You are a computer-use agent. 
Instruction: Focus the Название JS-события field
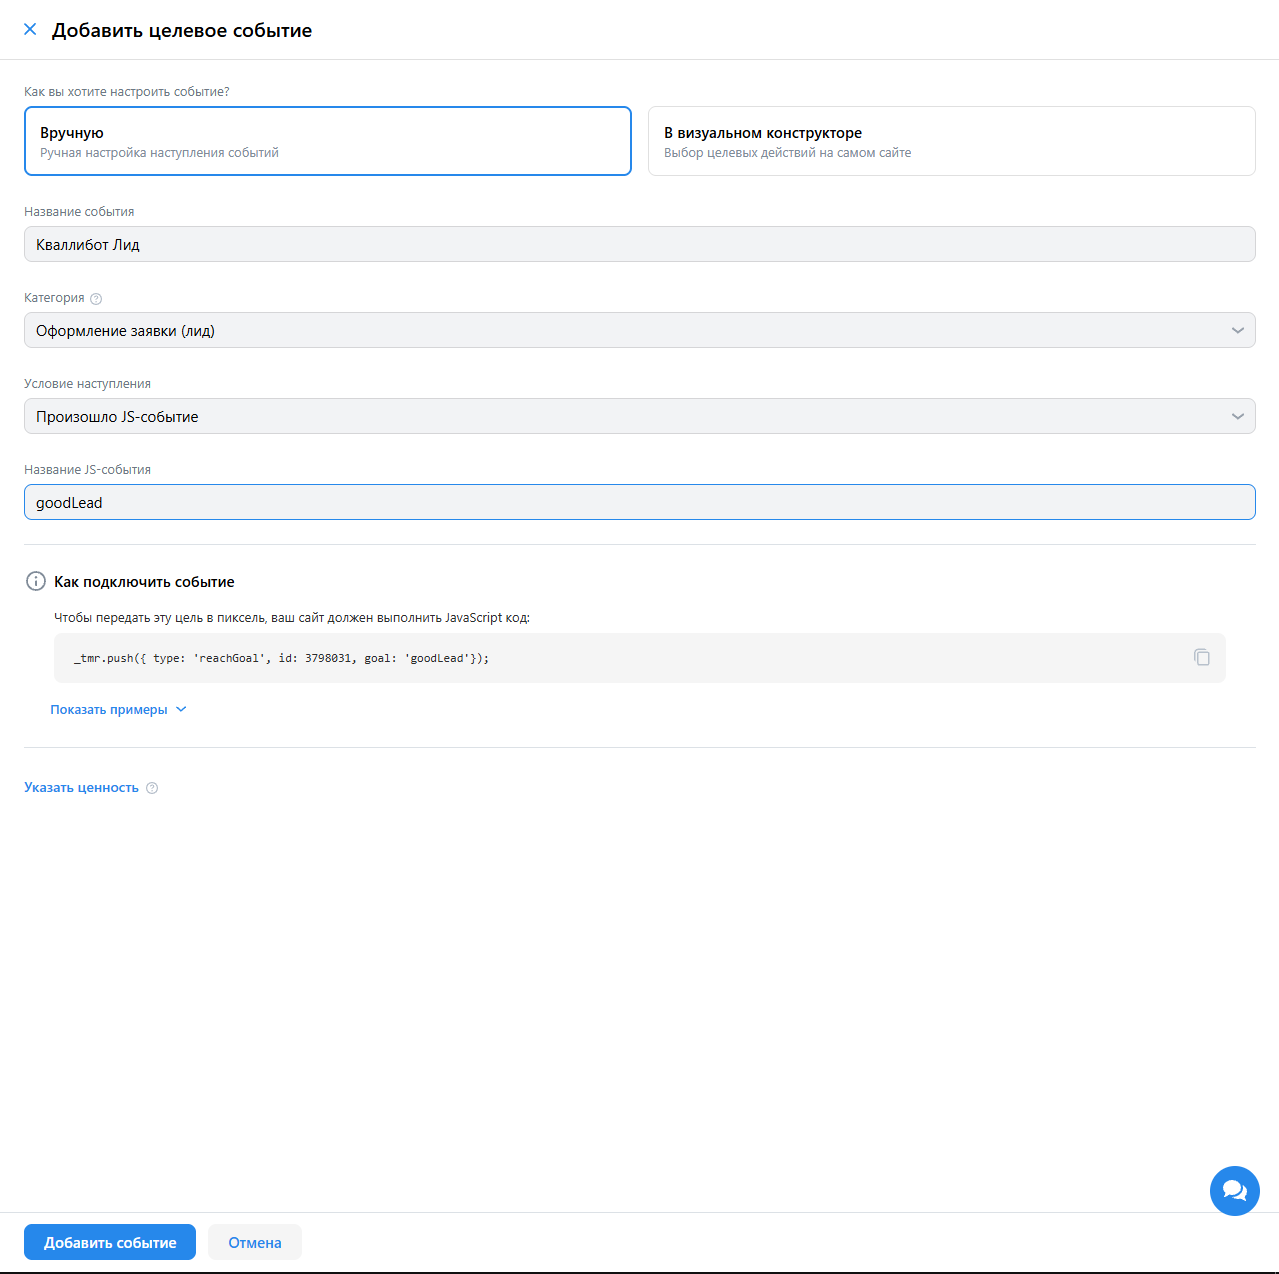coord(639,502)
